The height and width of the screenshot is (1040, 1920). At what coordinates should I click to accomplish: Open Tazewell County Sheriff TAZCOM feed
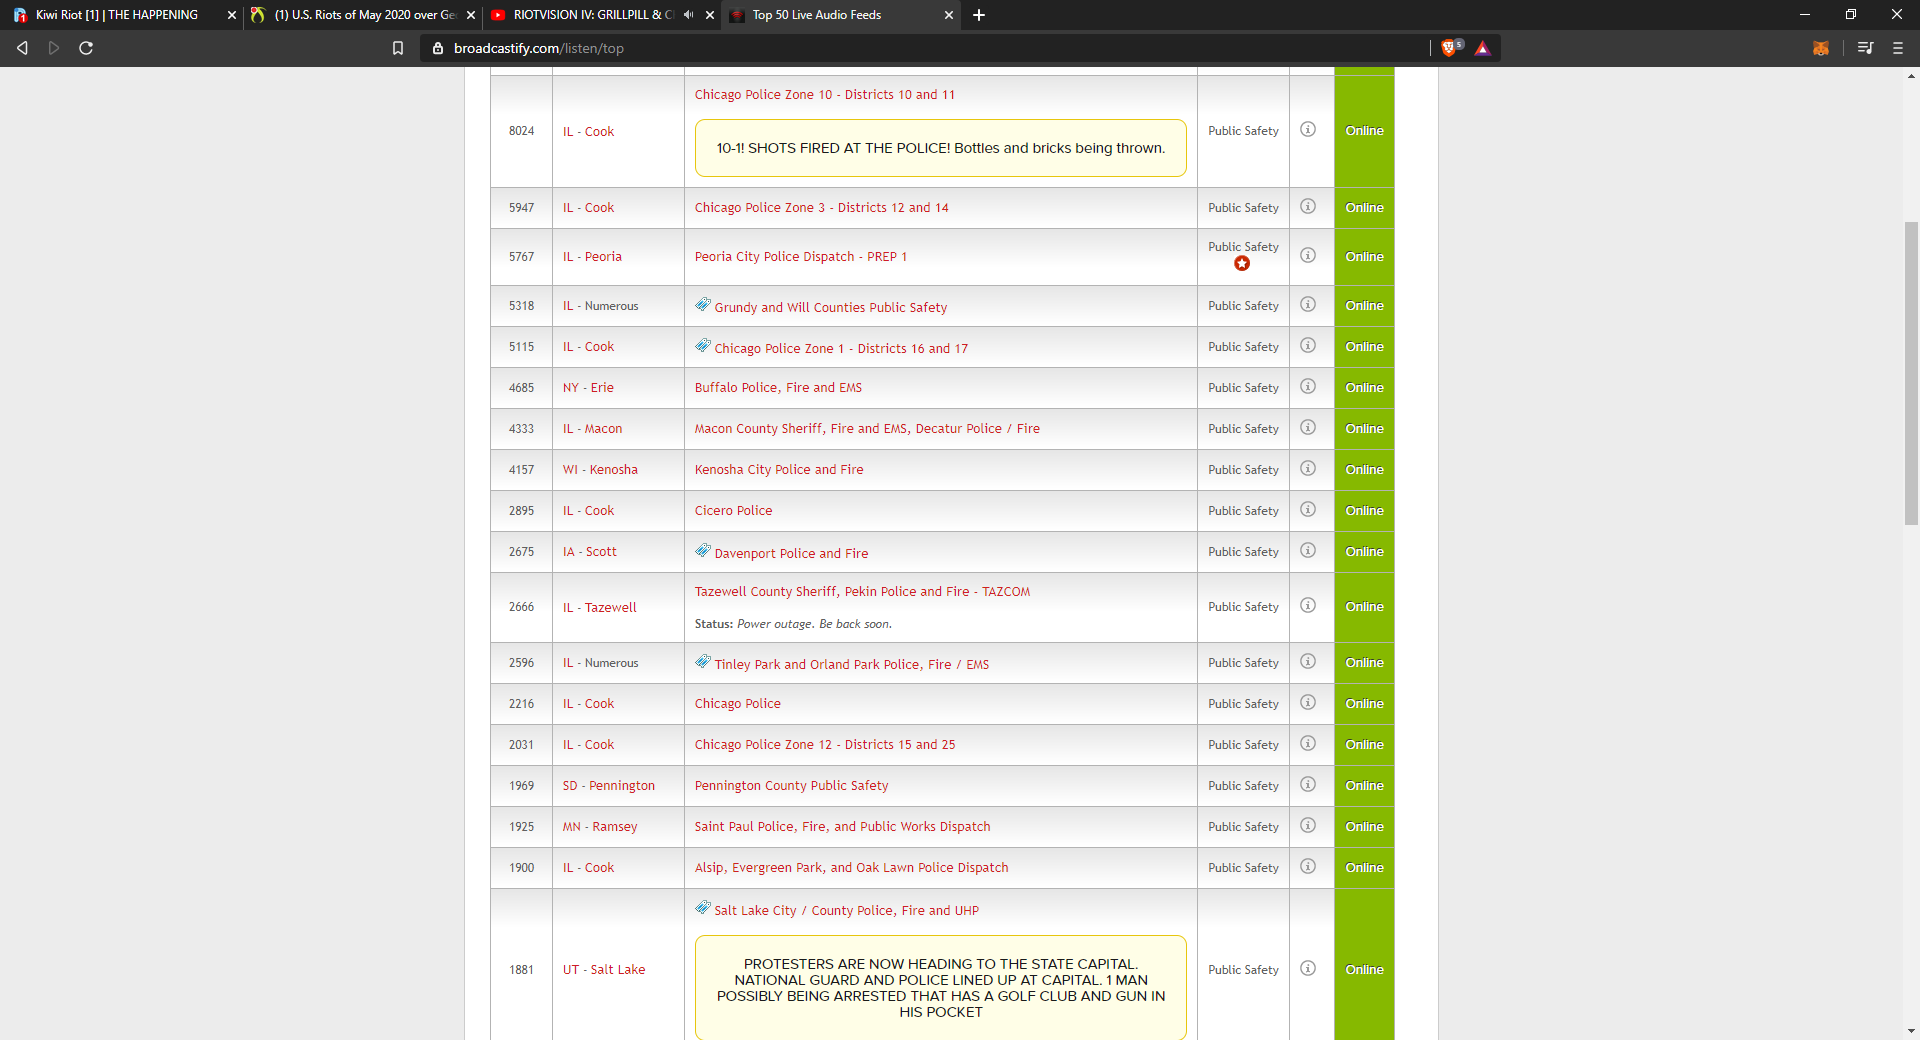coord(862,592)
